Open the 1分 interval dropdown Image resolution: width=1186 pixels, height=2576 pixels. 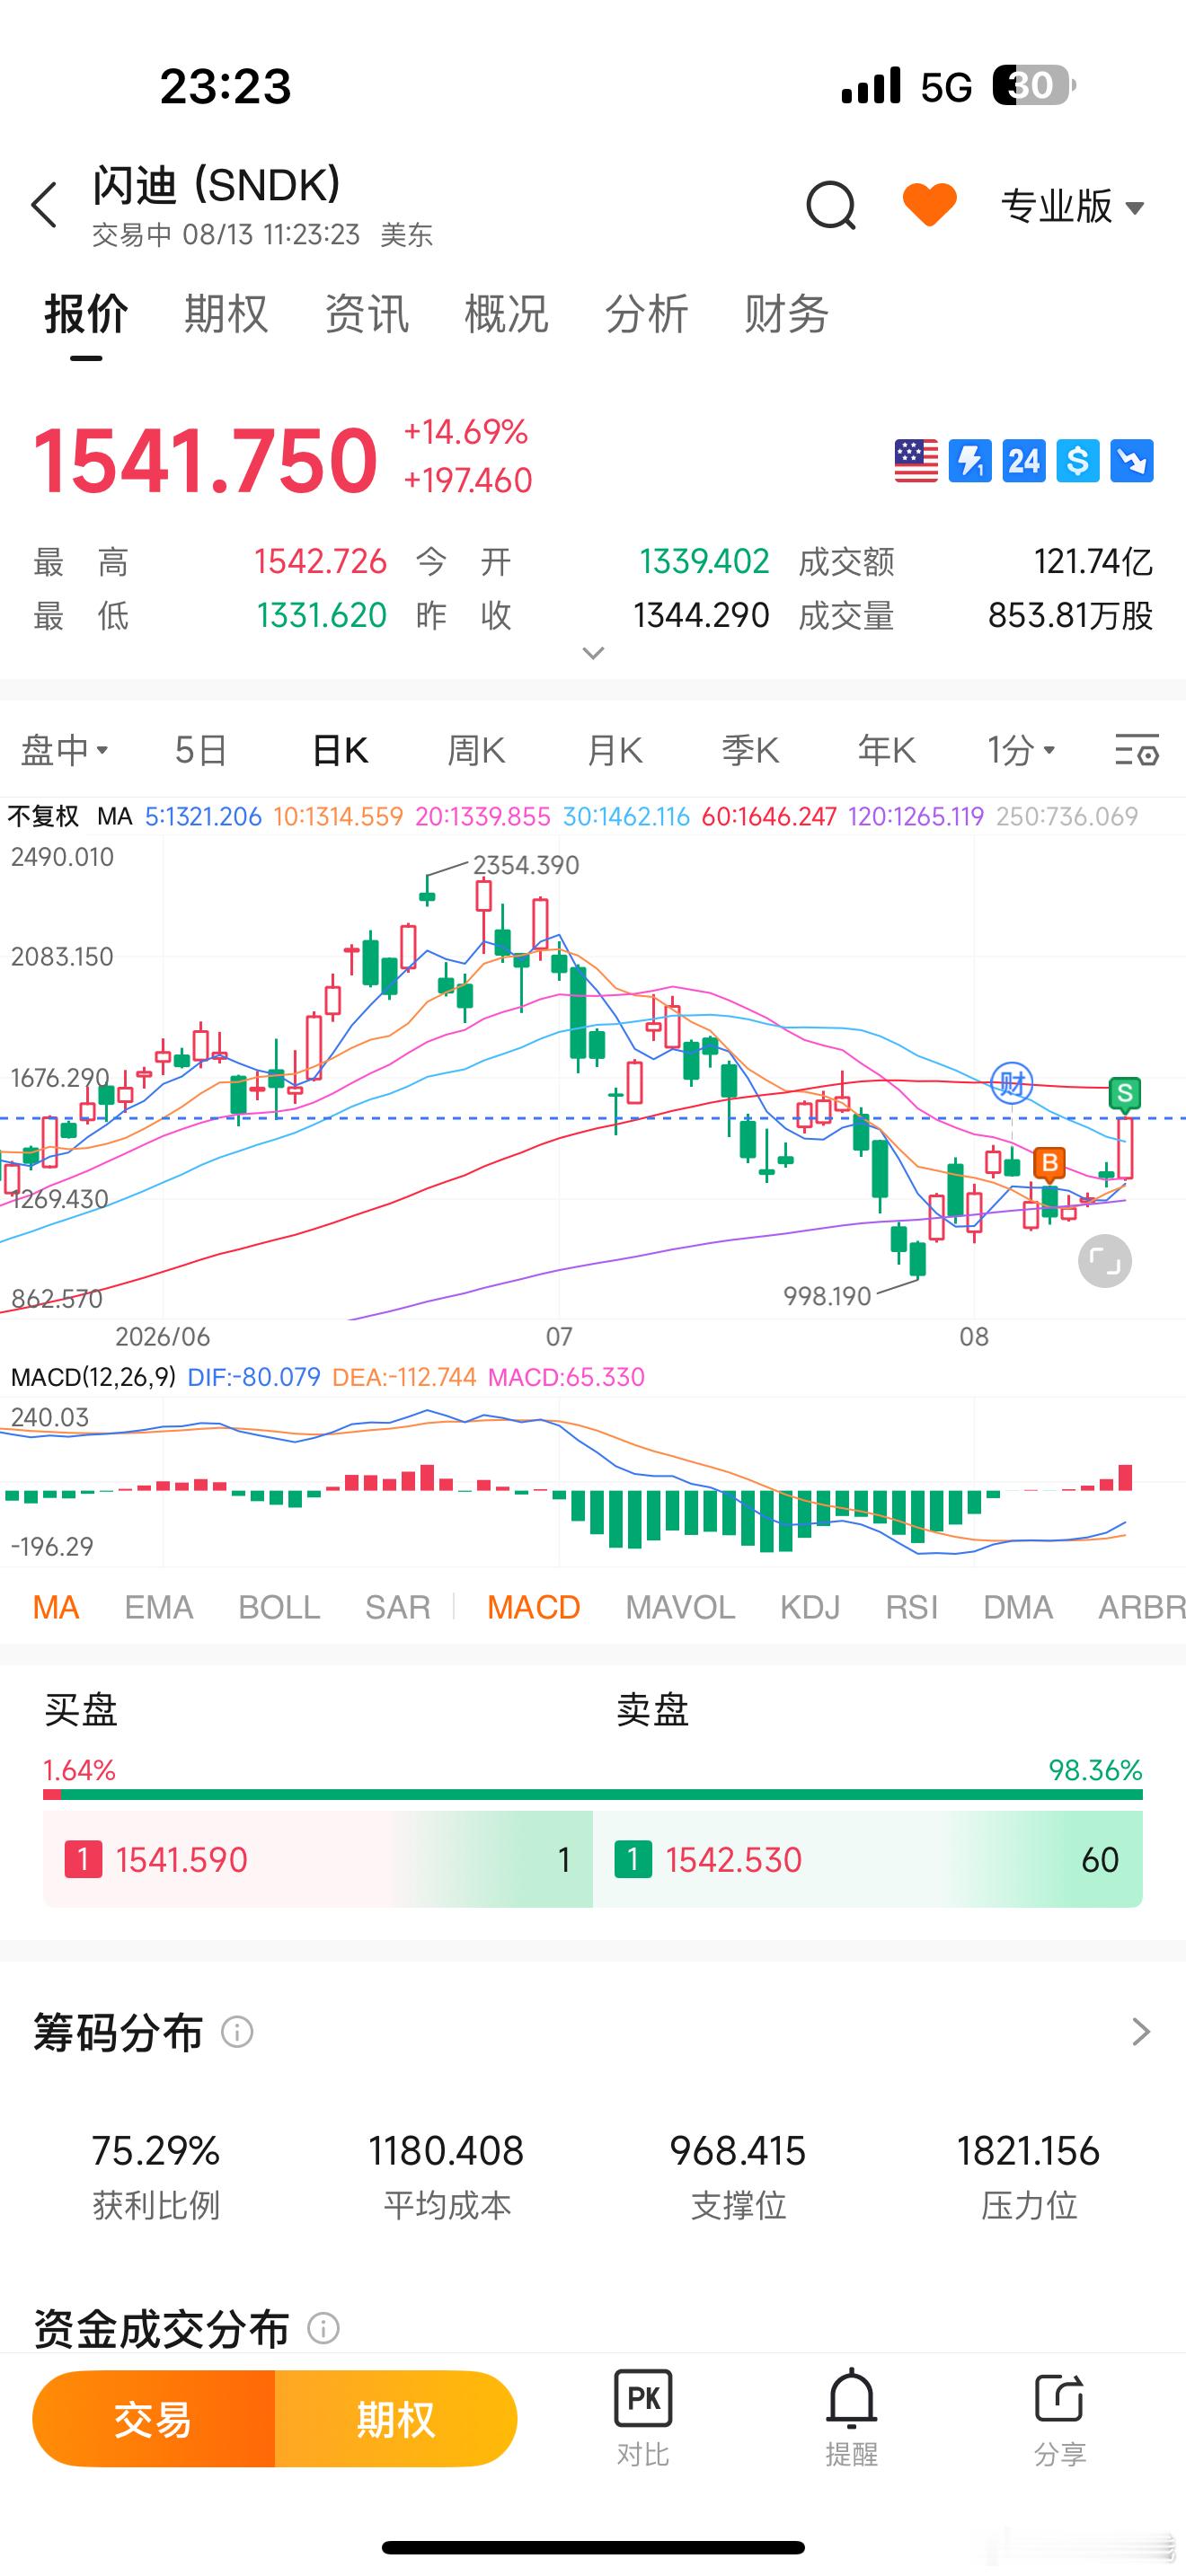pos(1021,750)
